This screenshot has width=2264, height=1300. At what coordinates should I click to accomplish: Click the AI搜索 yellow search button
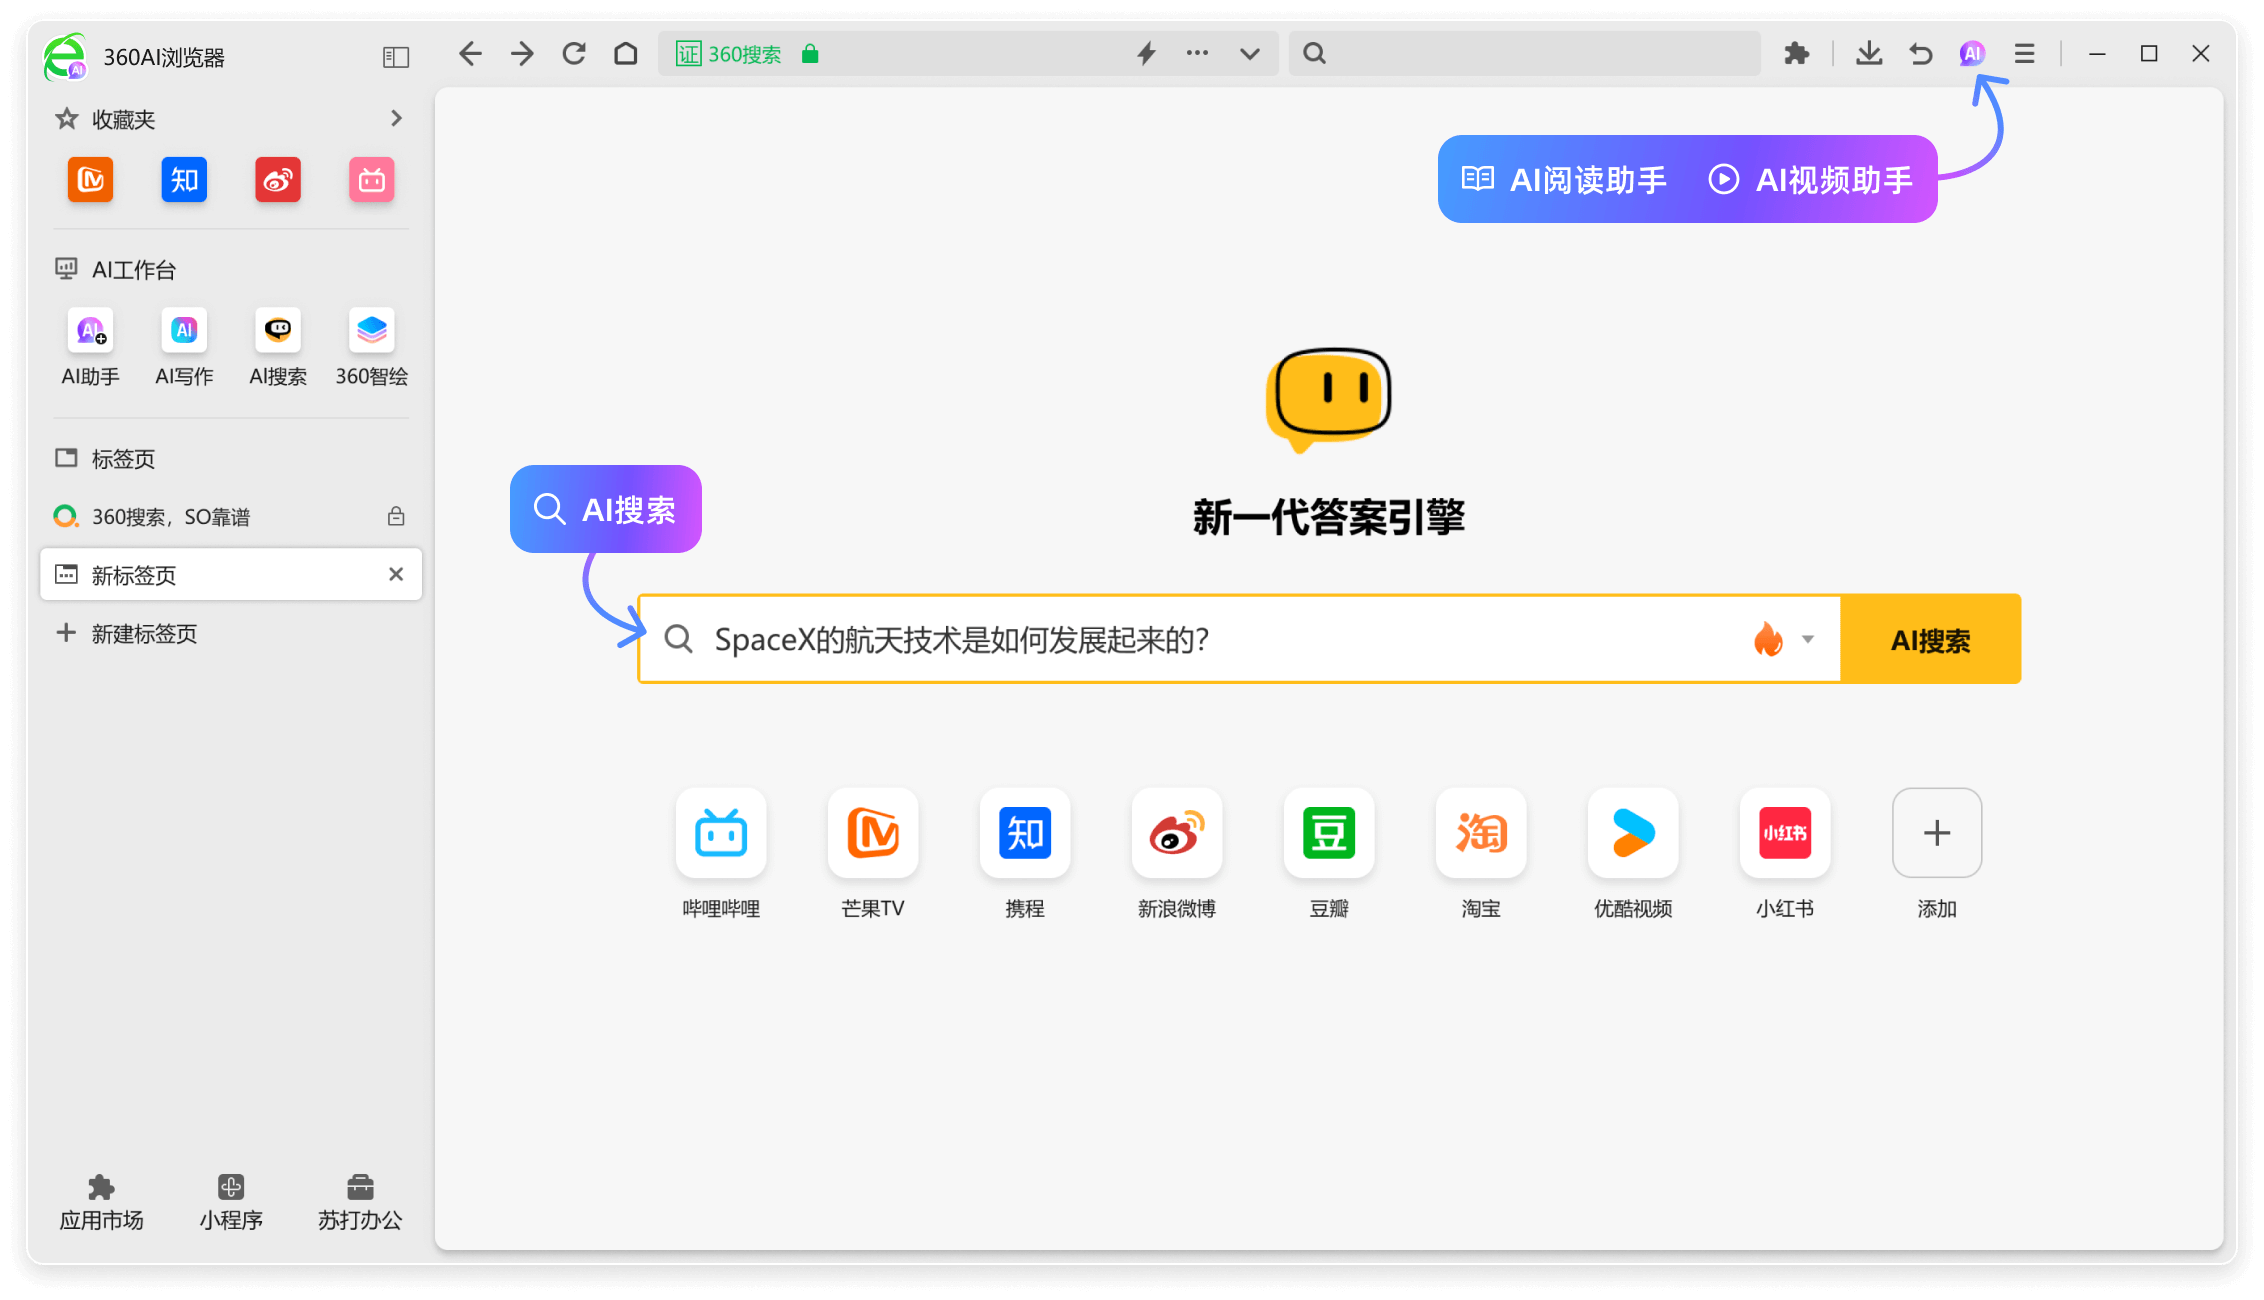click(1929, 639)
